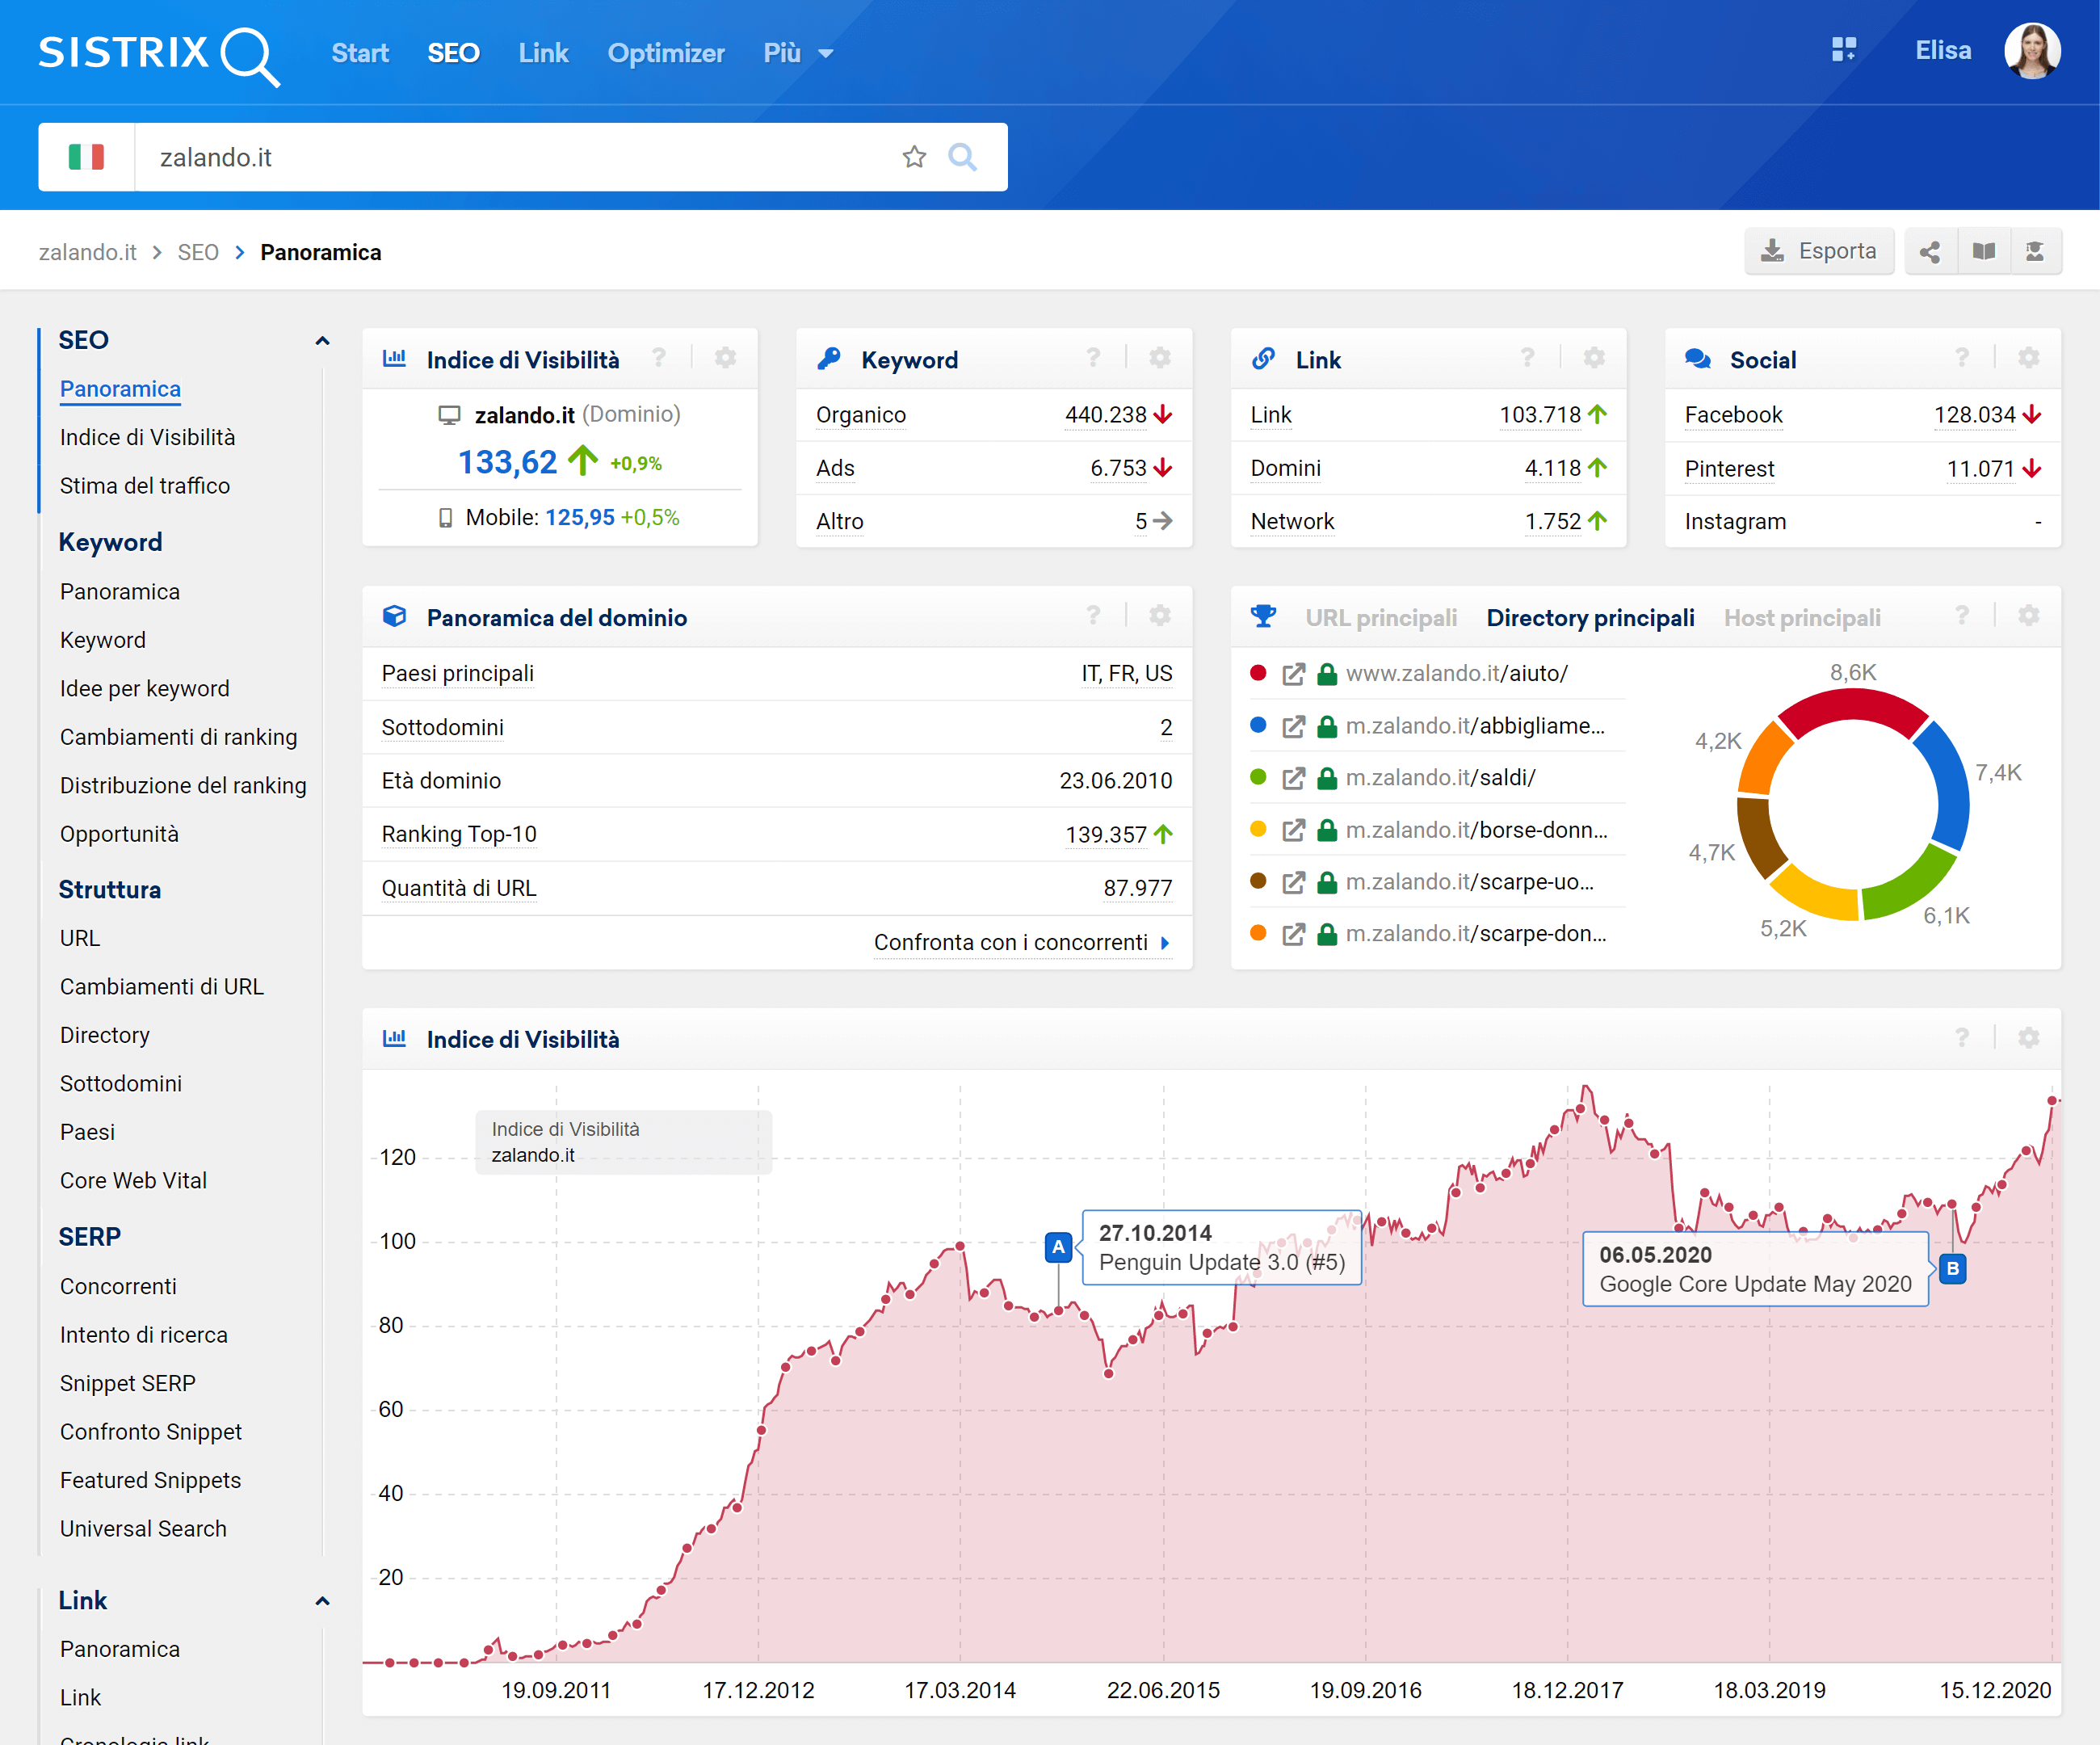Viewport: 2100px width, 1745px height.
Task: Click the blue donut chart segment
Action: pyautogui.click(x=1948, y=785)
